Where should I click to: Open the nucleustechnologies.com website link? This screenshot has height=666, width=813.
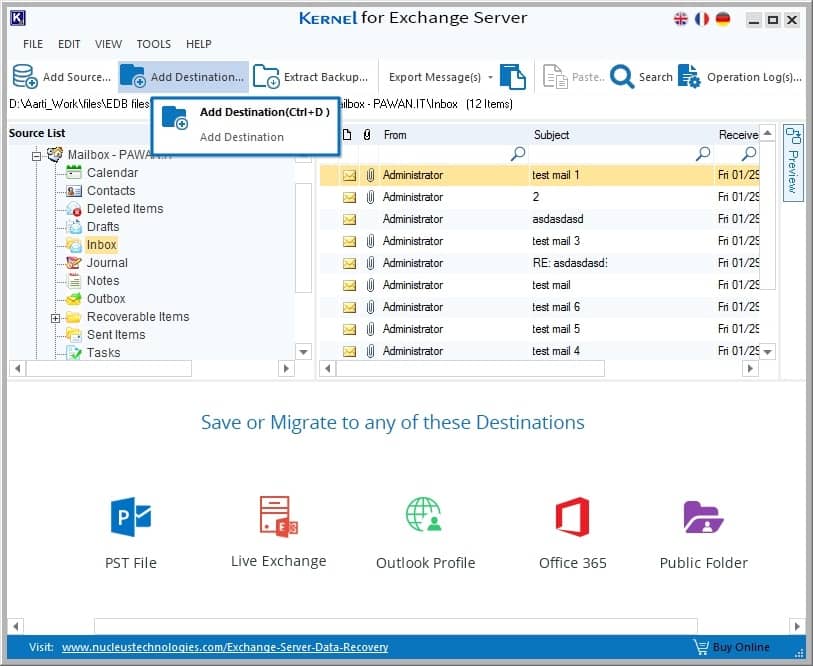coord(225,647)
